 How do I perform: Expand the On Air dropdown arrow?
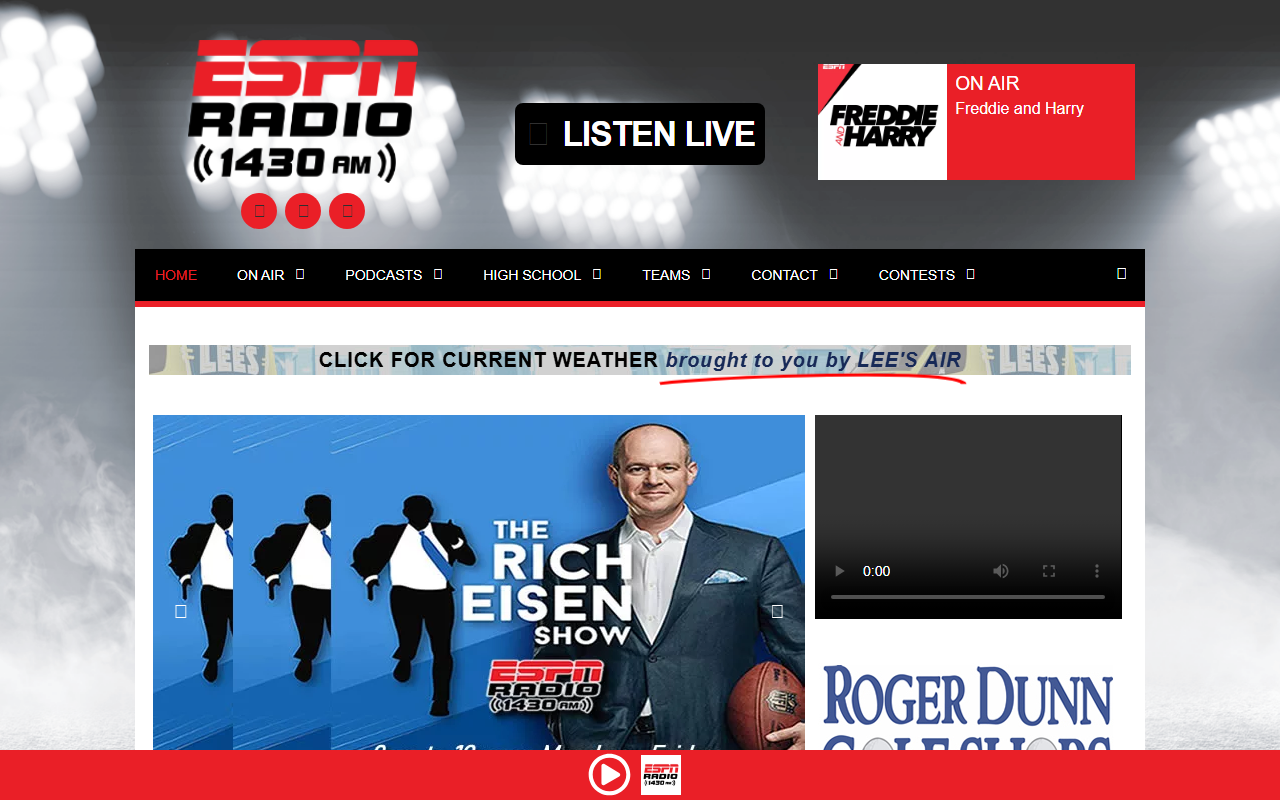pyautogui.click(x=300, y=274)
